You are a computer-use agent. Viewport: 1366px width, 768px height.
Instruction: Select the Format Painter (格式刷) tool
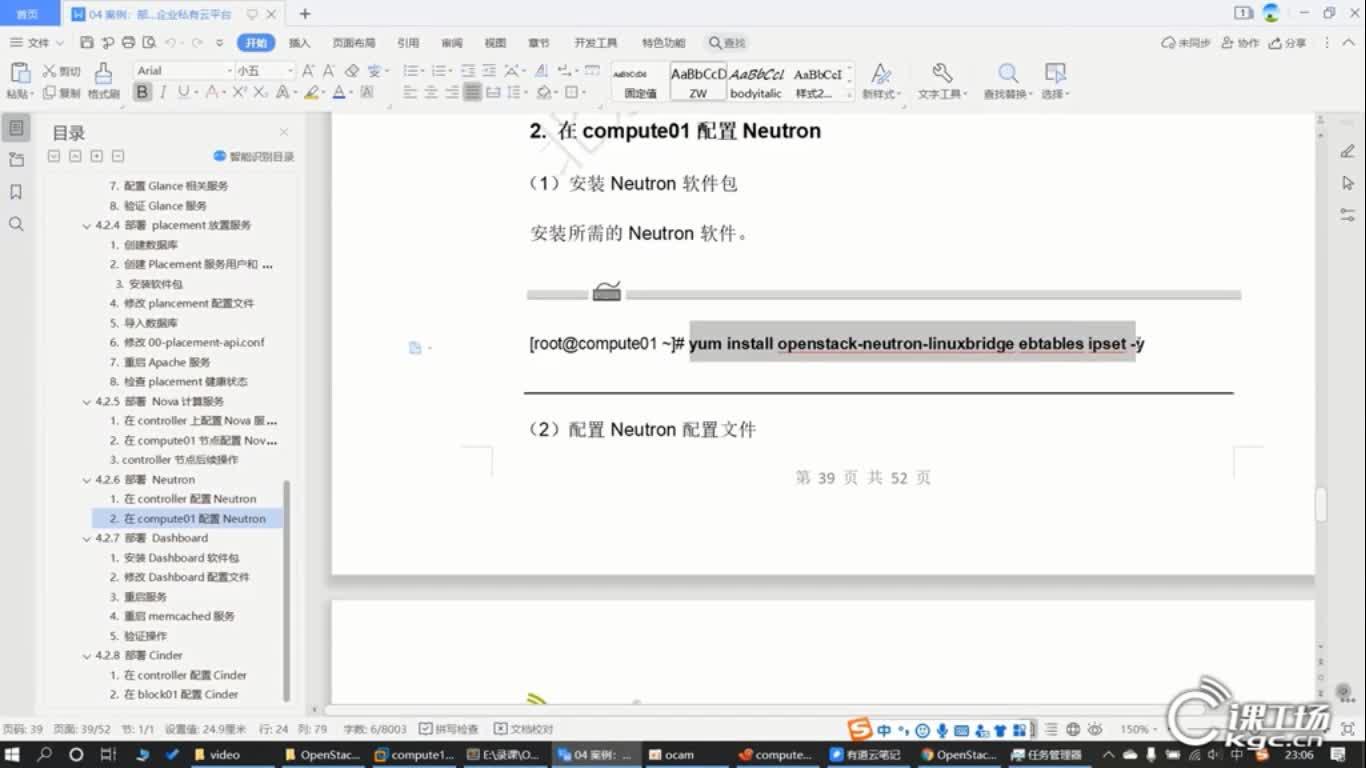[103, 78]
